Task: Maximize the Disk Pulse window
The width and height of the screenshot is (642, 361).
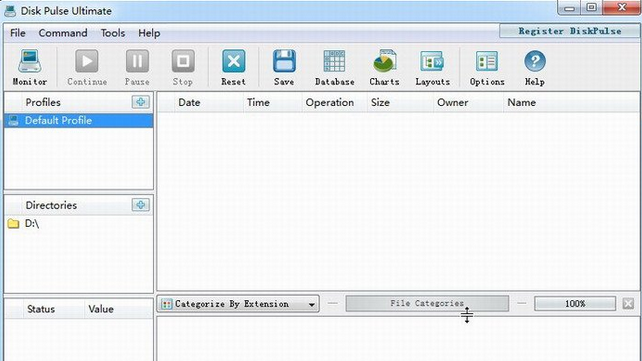Action: [591, 8]
